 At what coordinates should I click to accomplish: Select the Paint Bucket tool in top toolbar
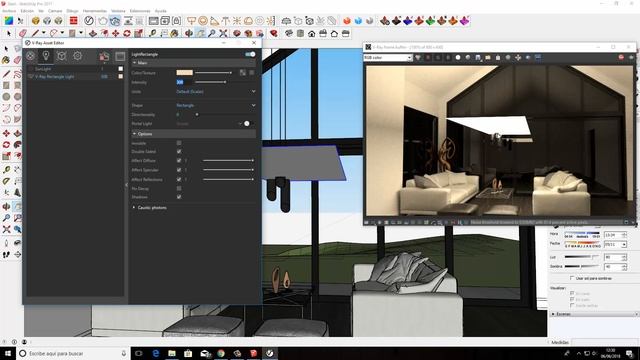point(175,33)
